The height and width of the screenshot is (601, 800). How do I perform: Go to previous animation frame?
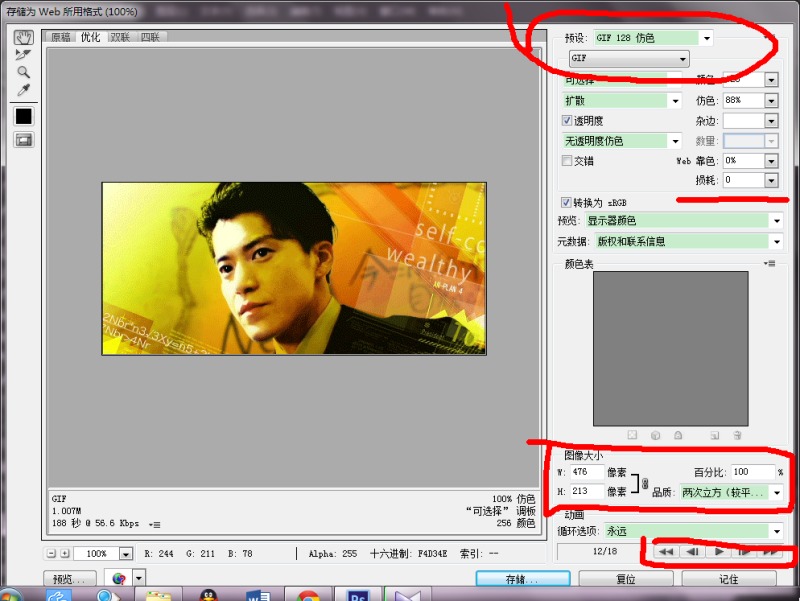[691, 552]
